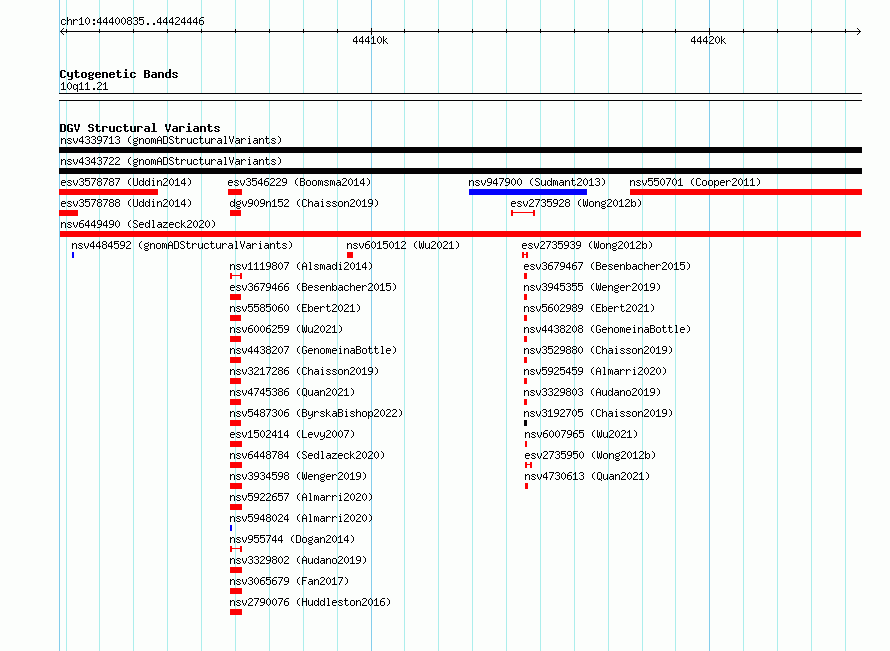890x651 pixels.
Task: Open variant esv3578788 (Uddin2014)
Action: pos(126,203)
